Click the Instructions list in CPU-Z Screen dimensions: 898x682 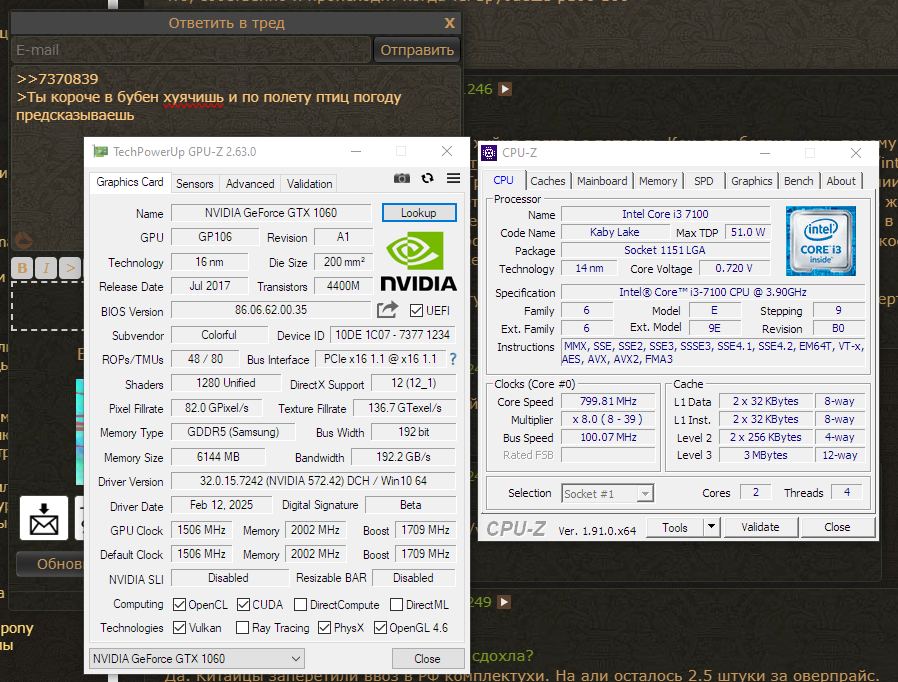[x=712, y=353]
